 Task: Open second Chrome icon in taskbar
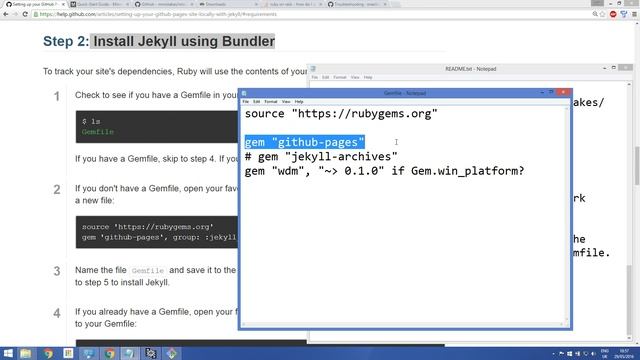tap(109, 353)
